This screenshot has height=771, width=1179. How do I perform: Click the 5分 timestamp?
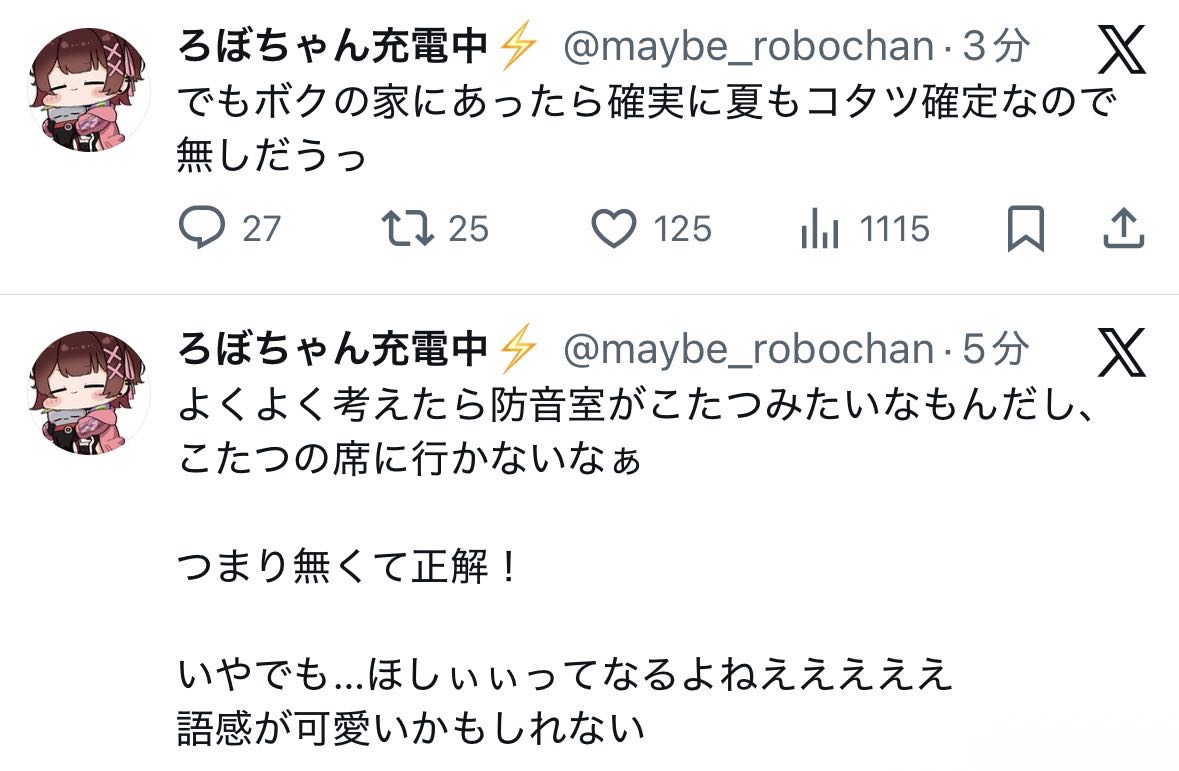pos(995,349)
